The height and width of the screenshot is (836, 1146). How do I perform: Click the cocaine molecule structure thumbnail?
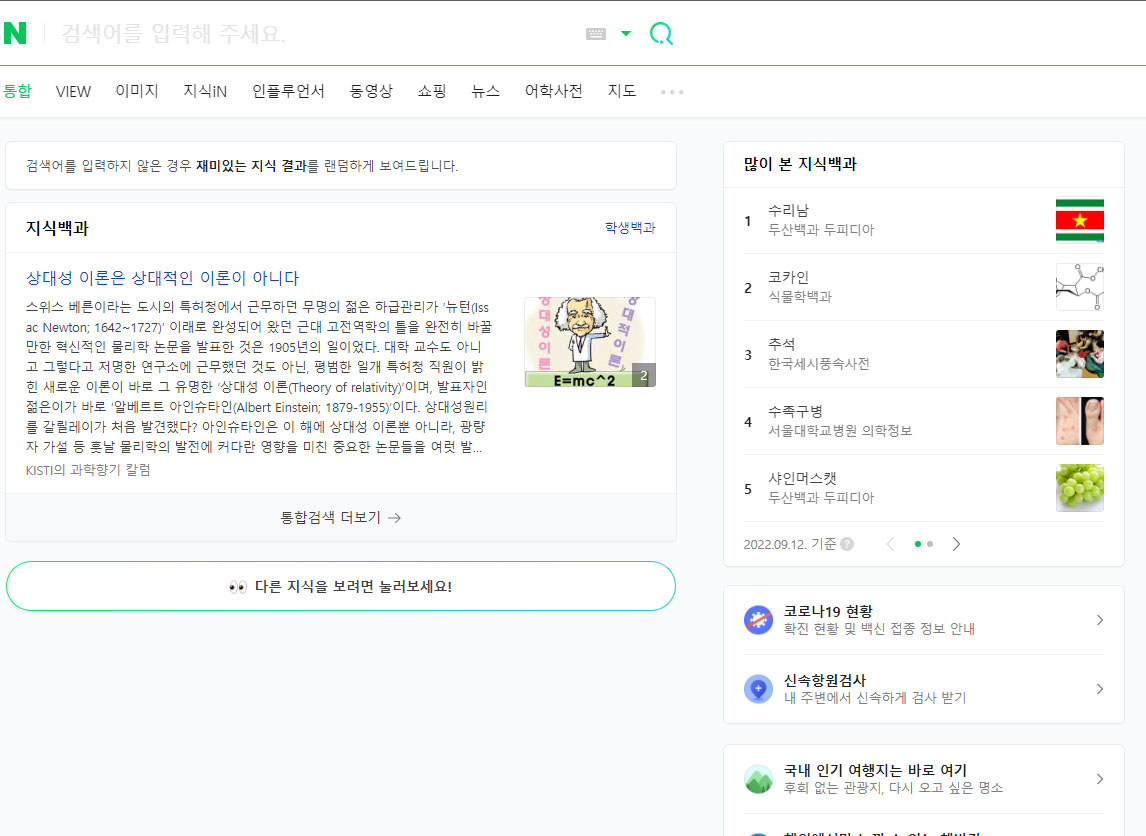tap(1079, 287)
